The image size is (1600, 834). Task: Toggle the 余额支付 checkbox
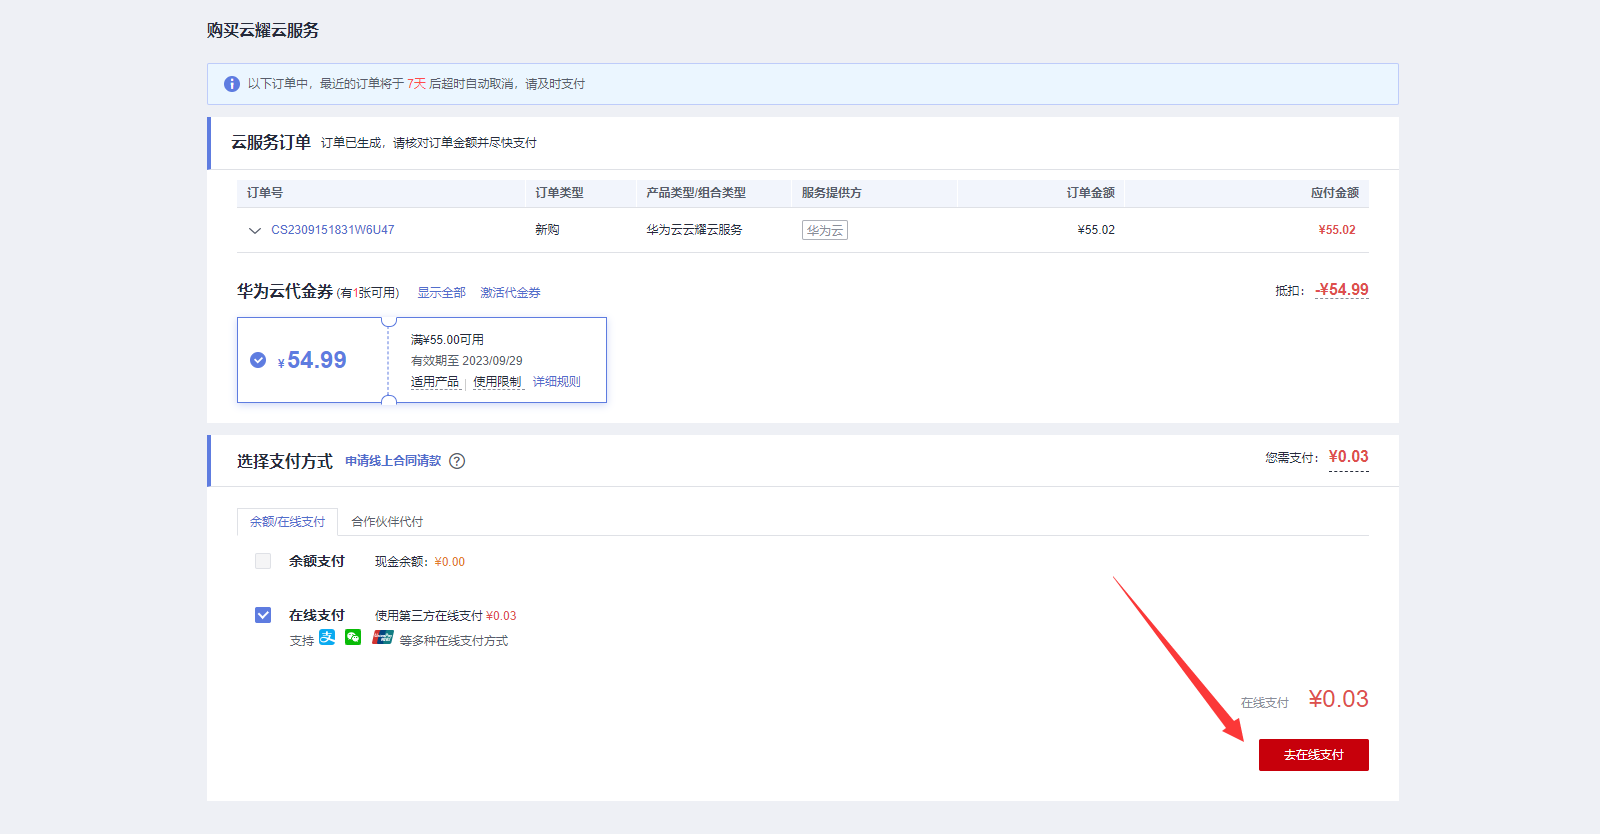click(263, 561)
